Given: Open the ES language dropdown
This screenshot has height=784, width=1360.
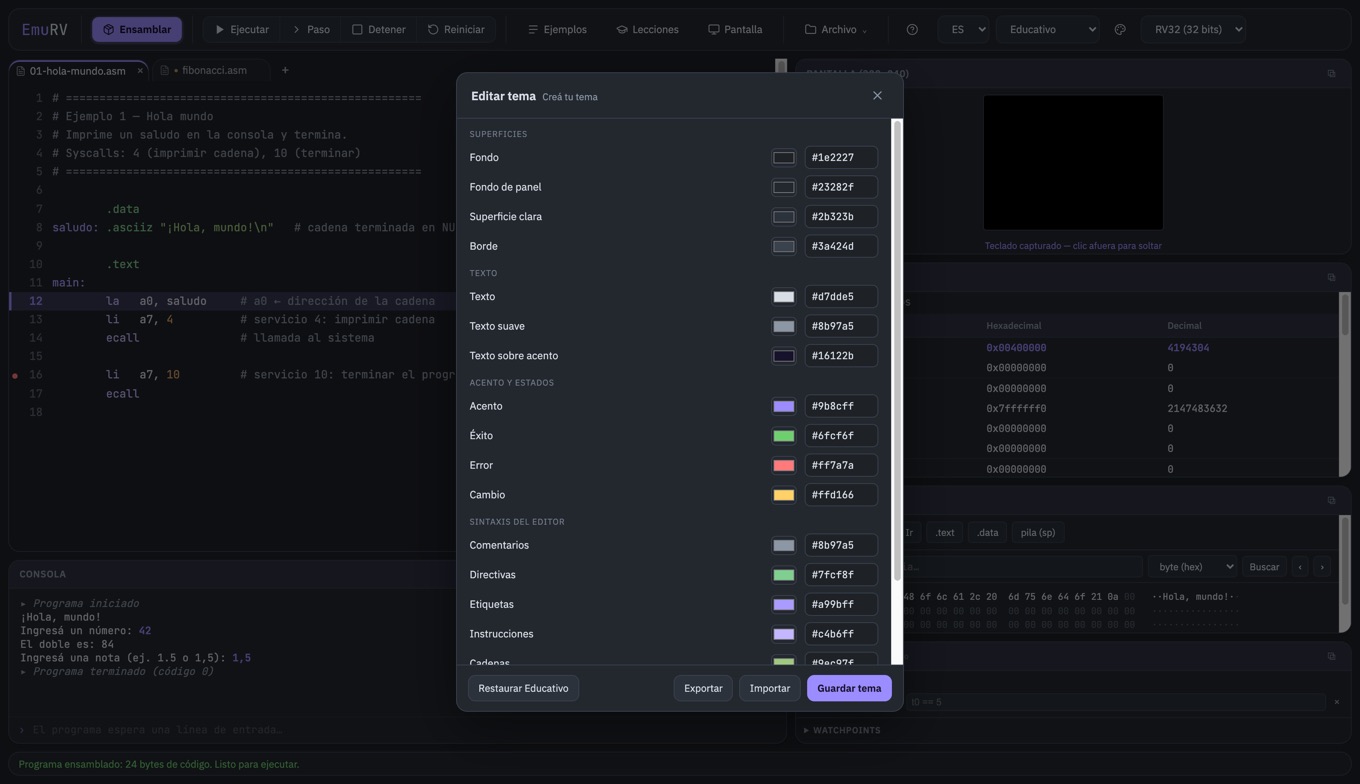Looking at the screenshot, I should [x=963, y=30].
